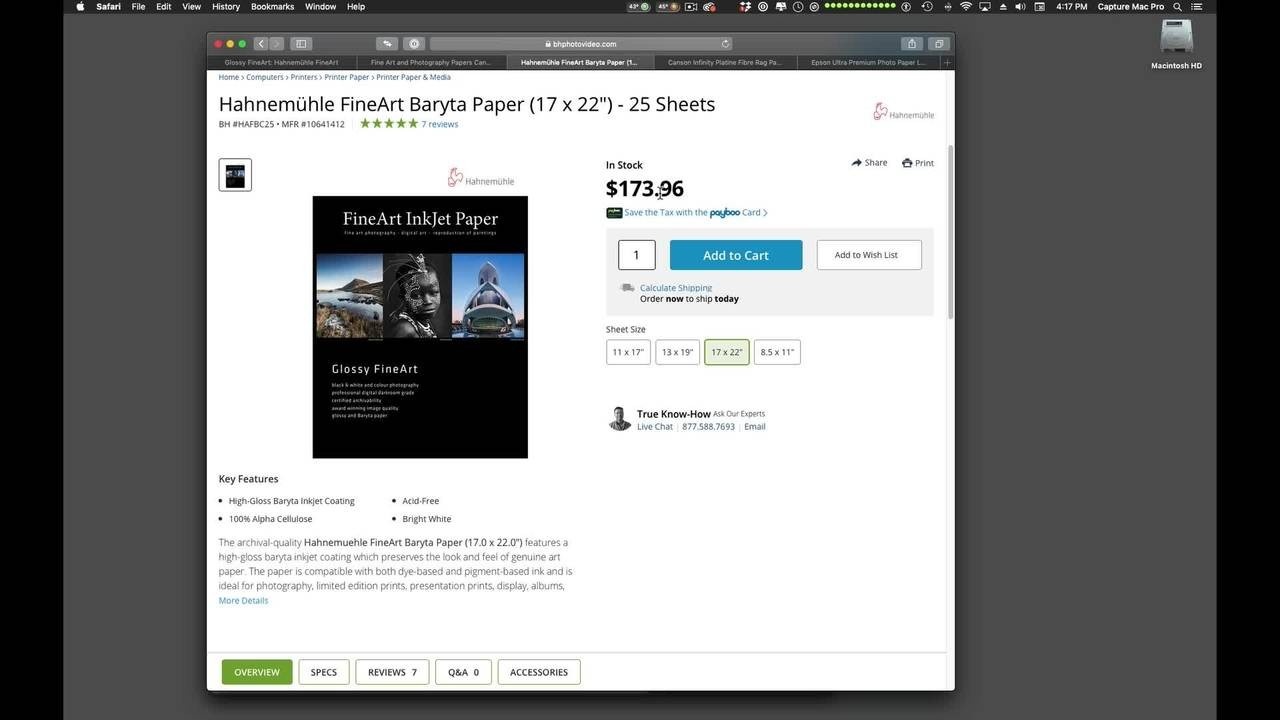
Task: Go to the Printers breadcrumb link
Action: pos(304,77)
